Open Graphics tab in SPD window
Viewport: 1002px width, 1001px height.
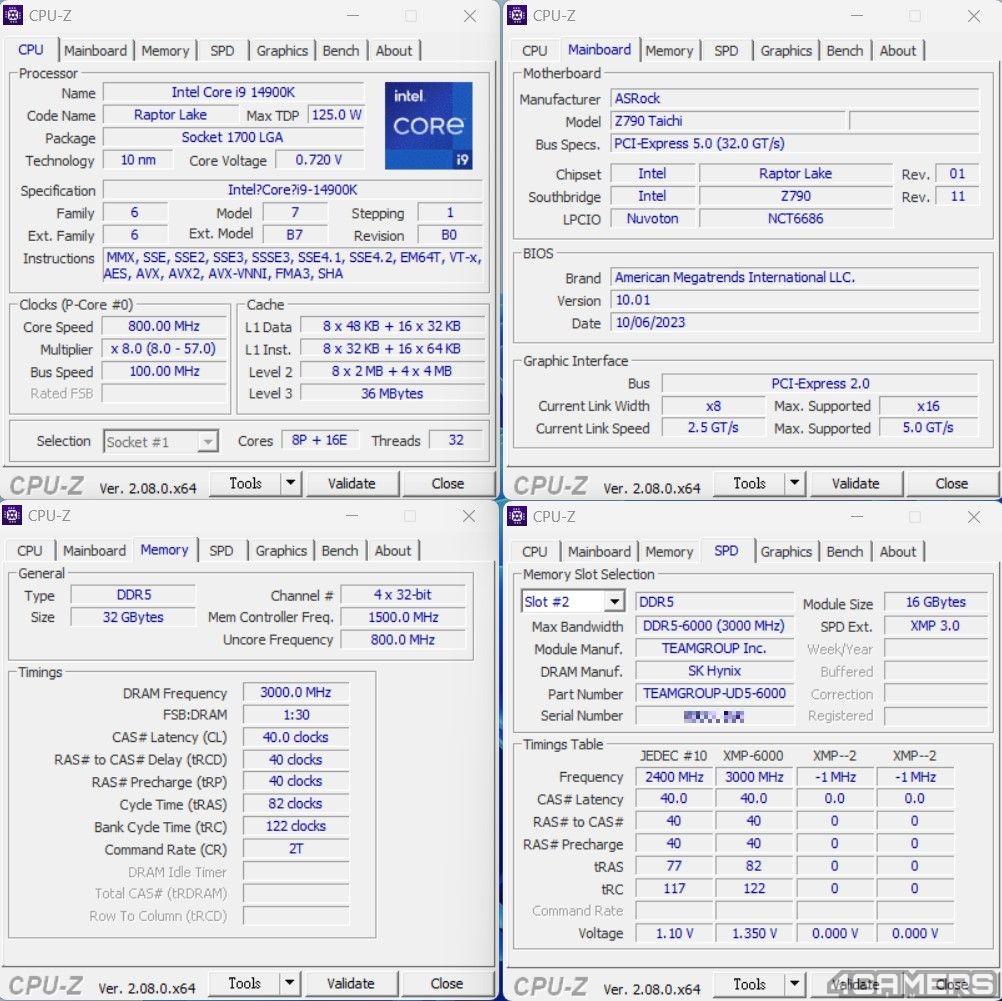786,551
